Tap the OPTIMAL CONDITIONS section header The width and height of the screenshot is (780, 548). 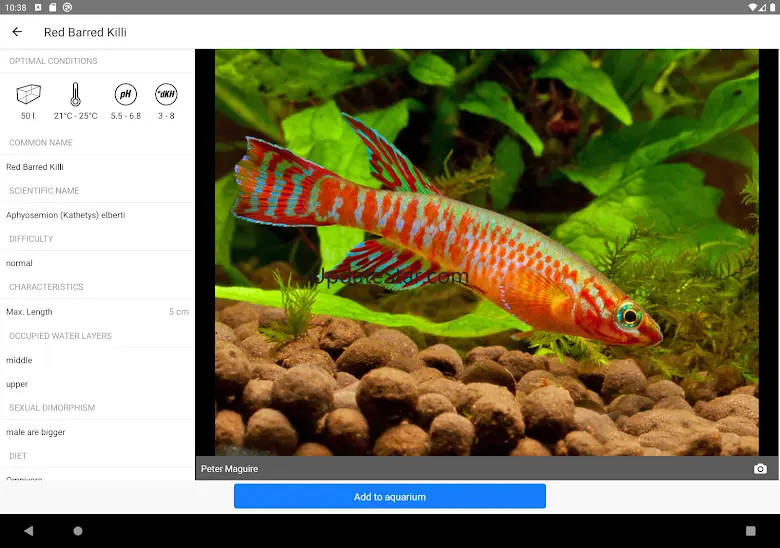click(x=53, y=61)
